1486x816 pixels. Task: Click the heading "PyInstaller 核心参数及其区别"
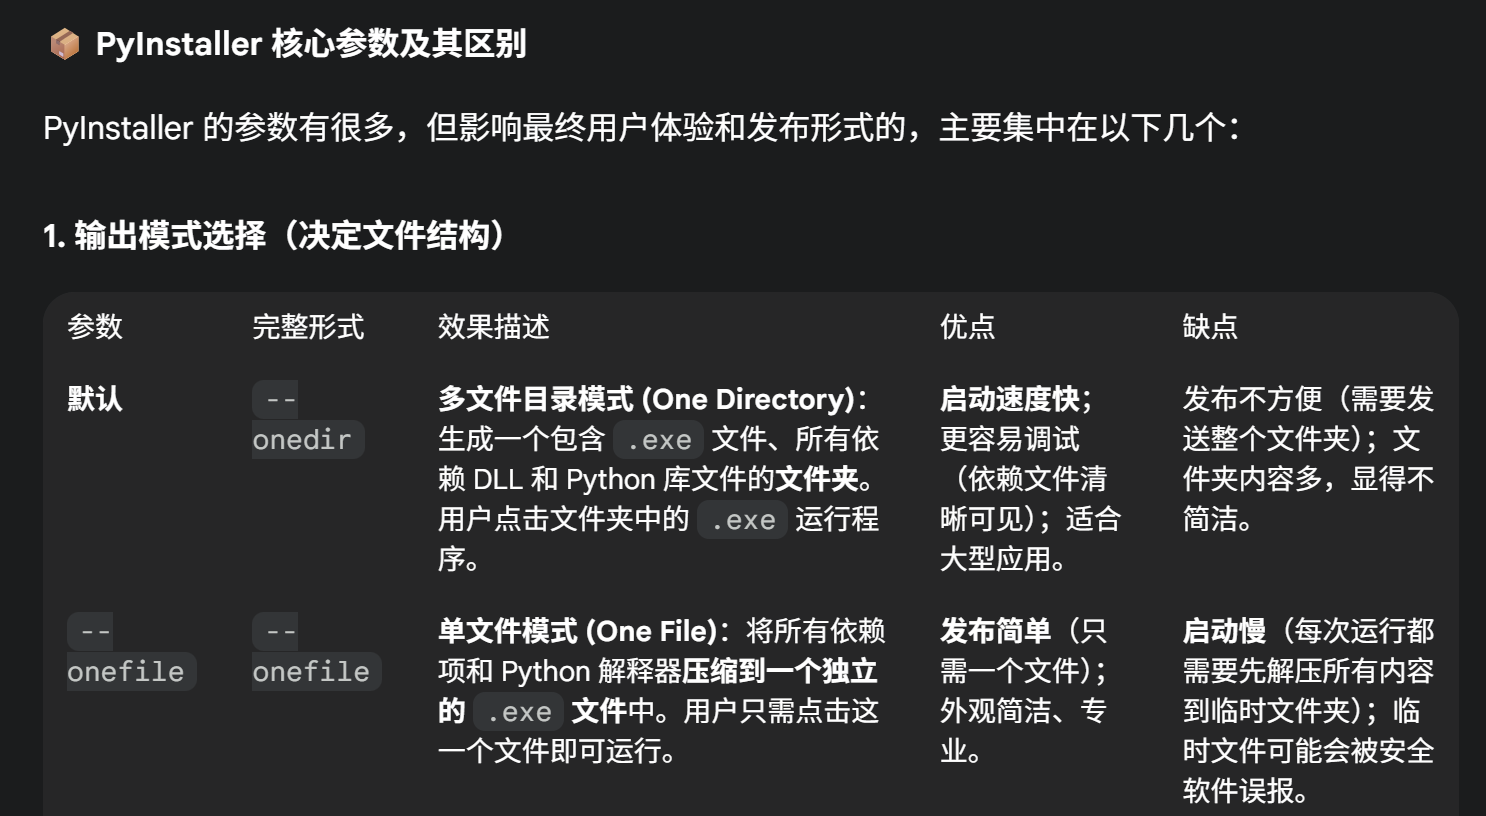point(310,44)
